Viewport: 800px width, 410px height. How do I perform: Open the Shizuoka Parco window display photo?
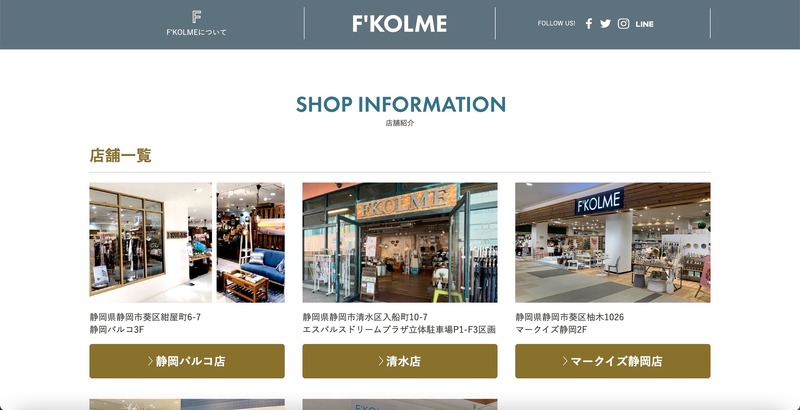pyautogui.click(x=151, y=243)
